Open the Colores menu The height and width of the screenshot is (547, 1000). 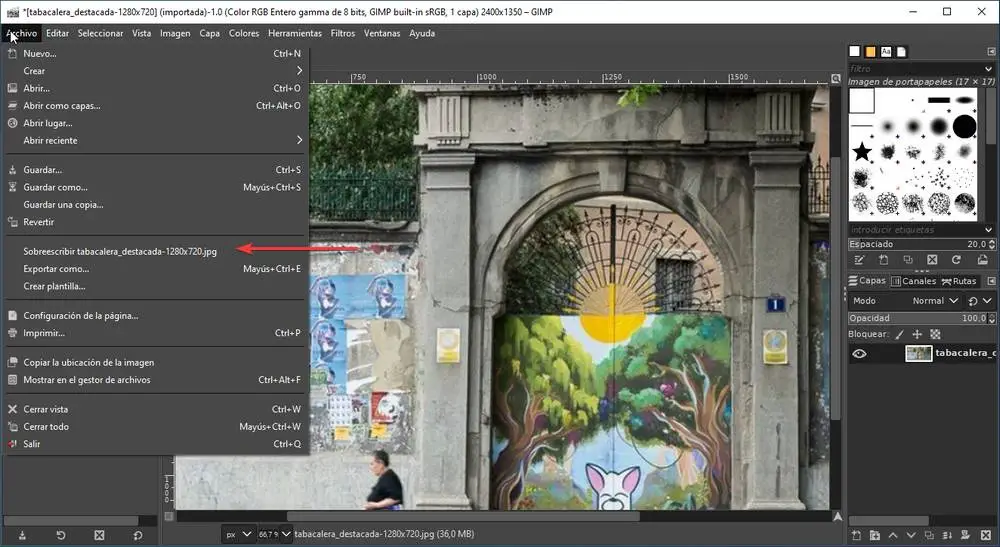[x=244, y=33]
